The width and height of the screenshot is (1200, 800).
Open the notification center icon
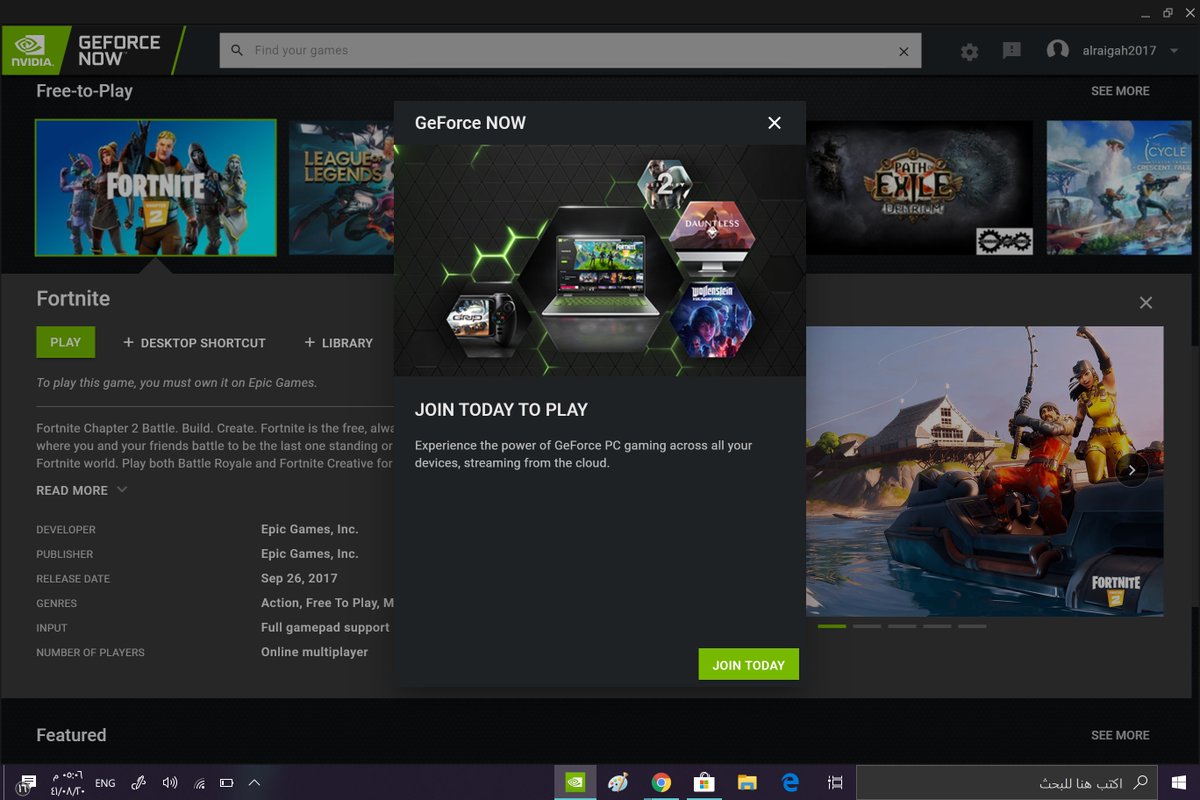coord(25,783)
